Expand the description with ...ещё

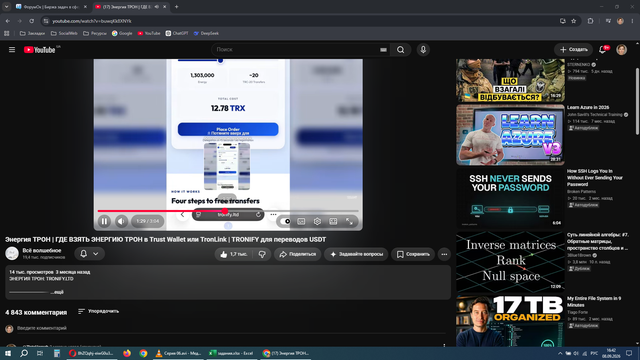[57, 292]
